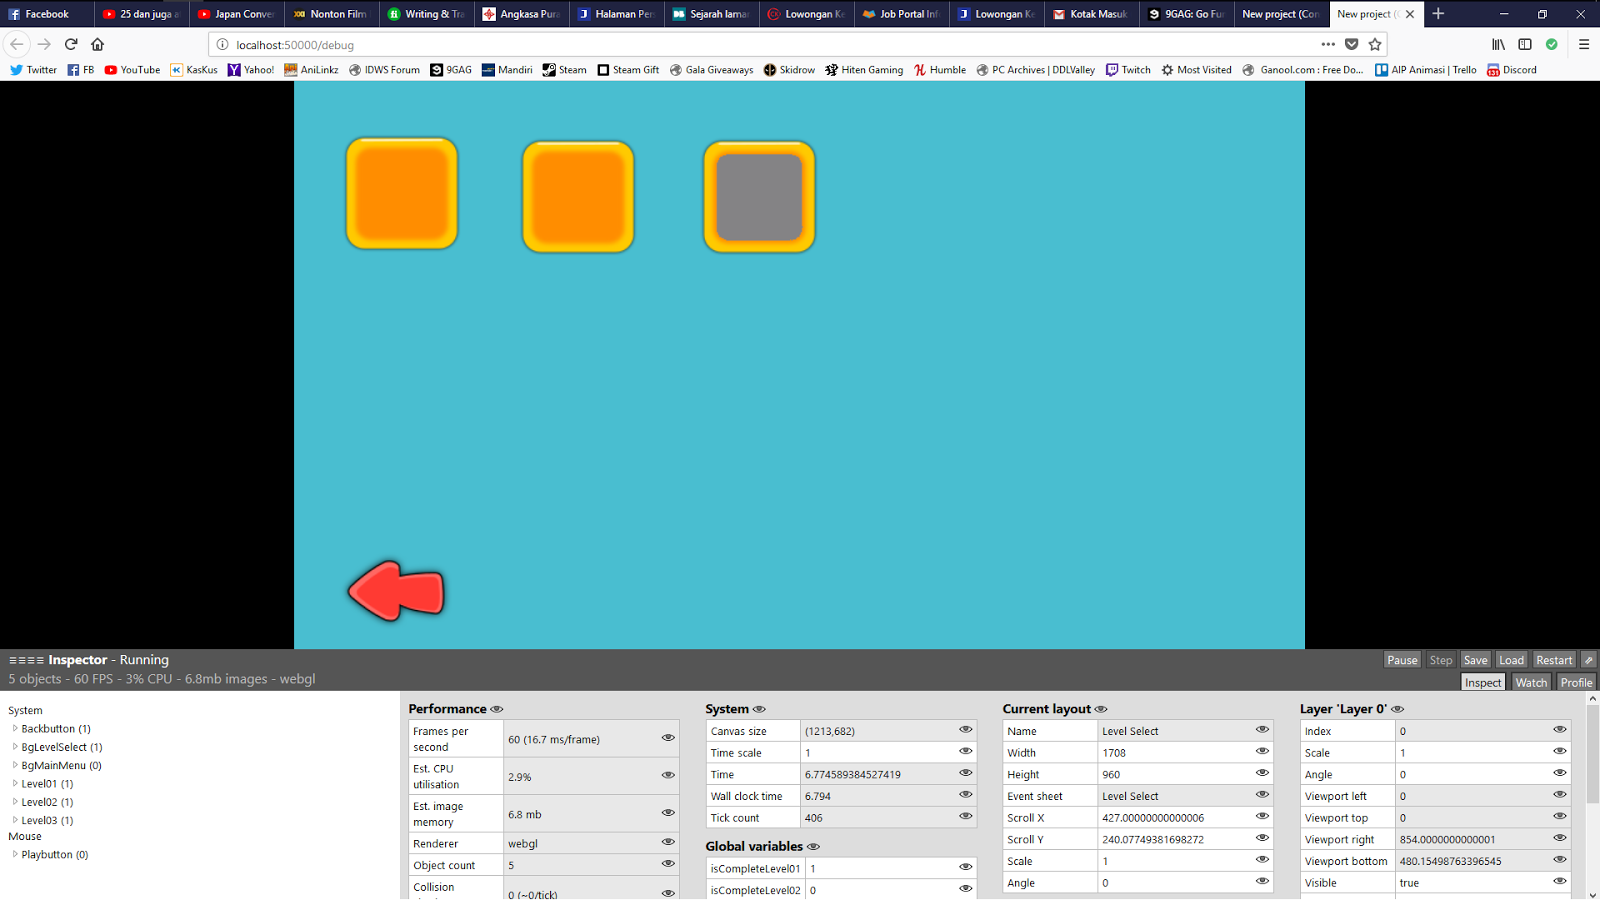This screenshot has height=900, width=1600.
Task: Open the YouTube bookmark icon
Action: 113,70
